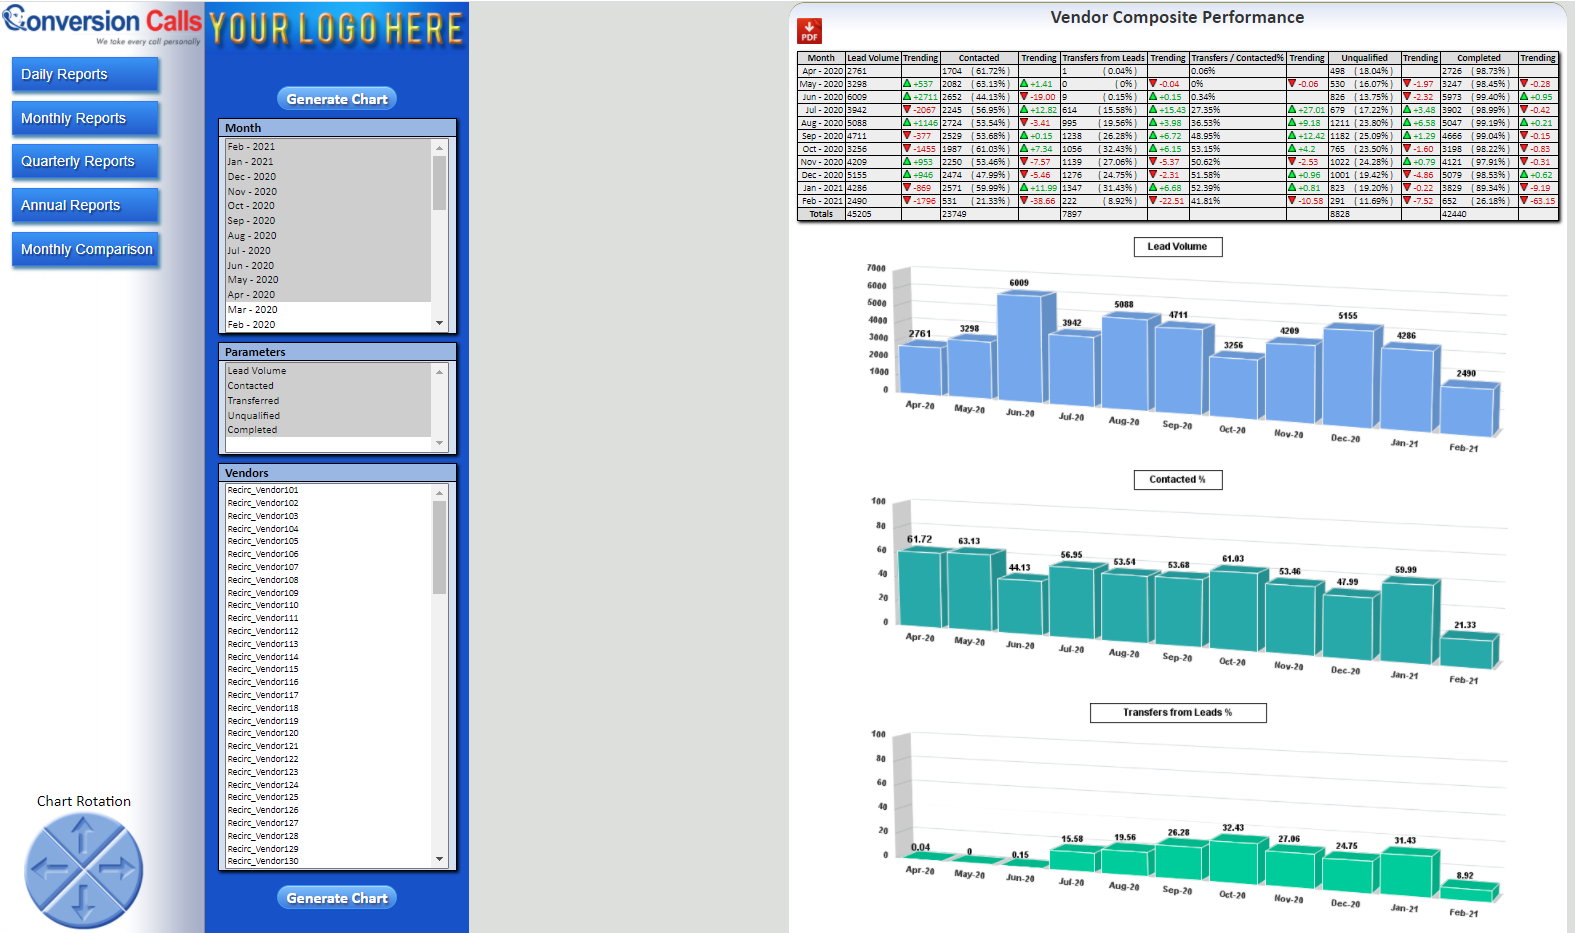
Task: Open Quarterly Reports
Action: (x=85, y=162)
